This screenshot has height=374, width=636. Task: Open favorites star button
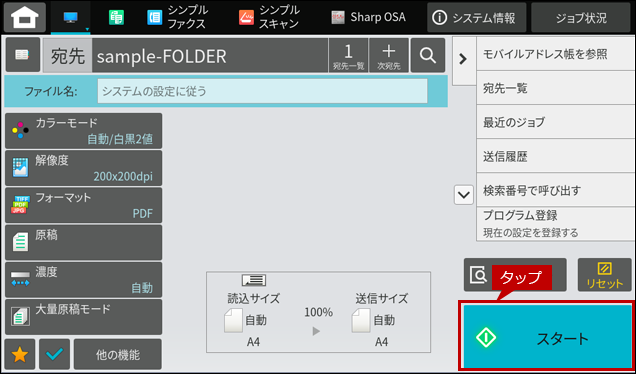pos(20,354)
